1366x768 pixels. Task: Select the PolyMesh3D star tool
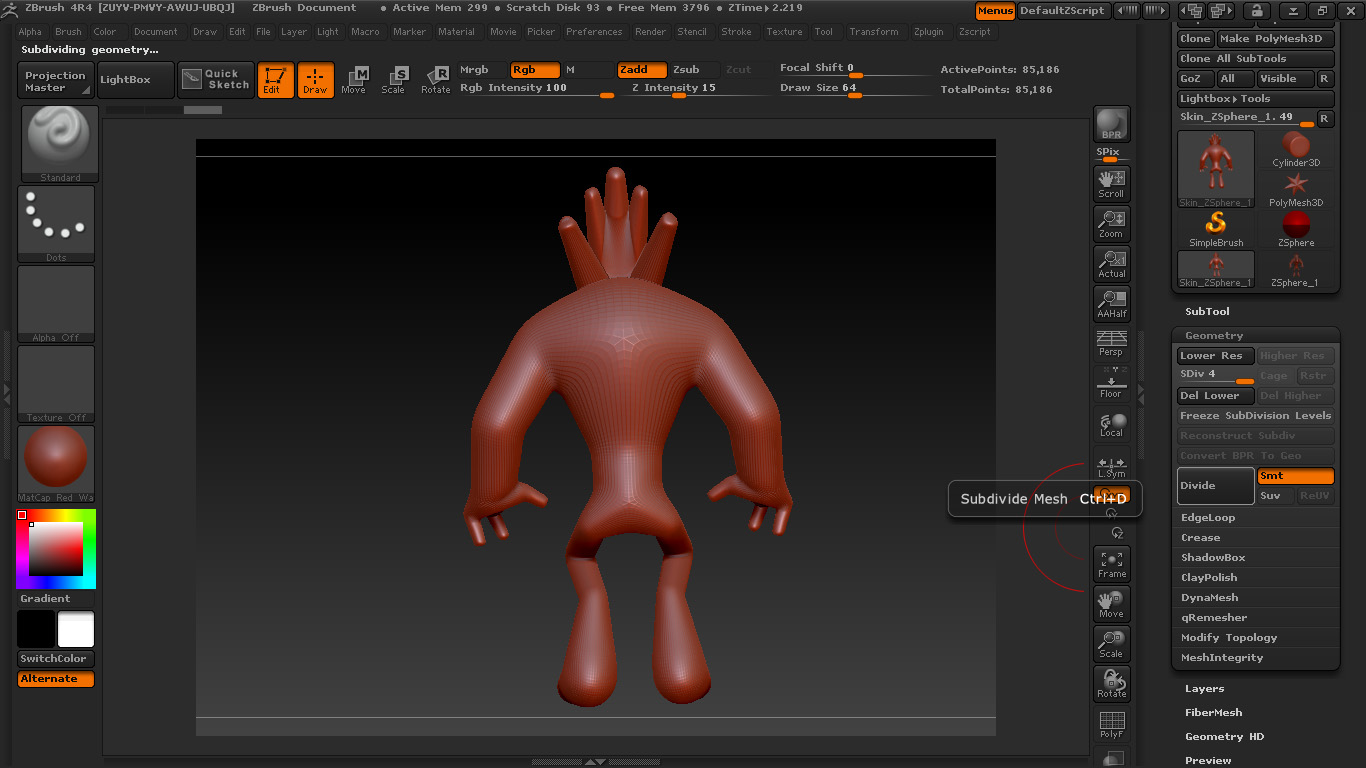[x=1296, y=189]
